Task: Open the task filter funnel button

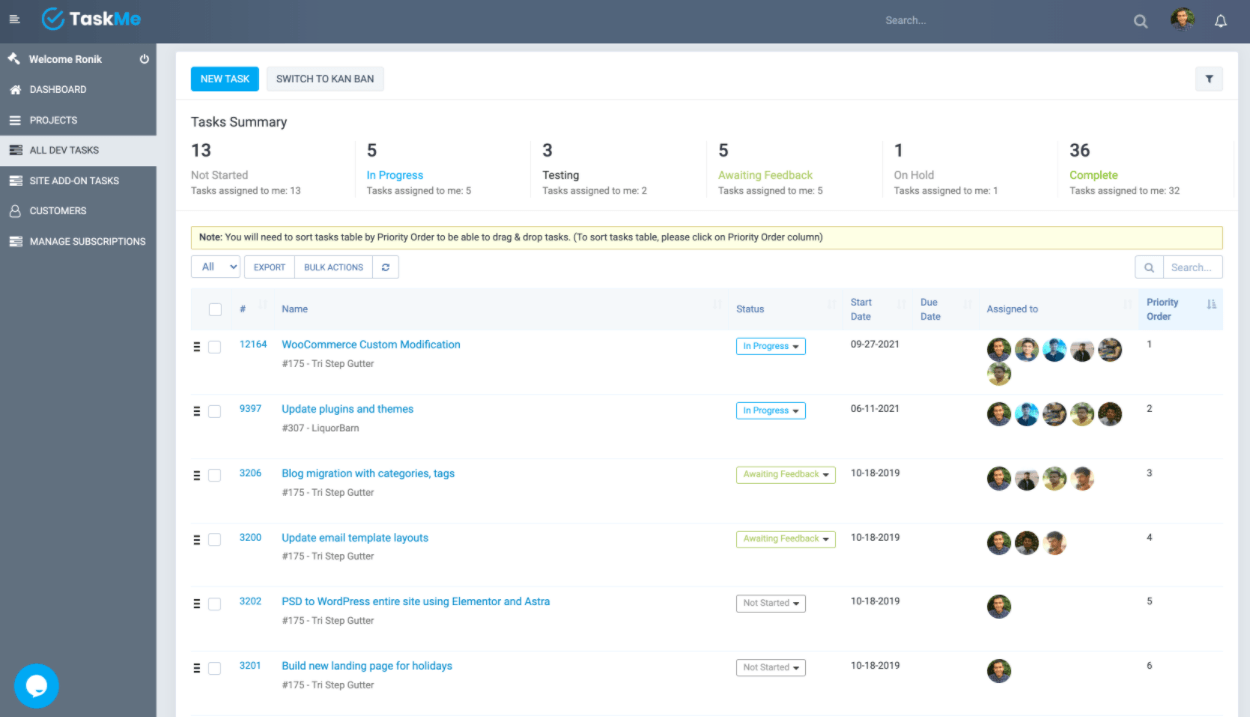Action: pyautogui.click(x=1209, y=79)
